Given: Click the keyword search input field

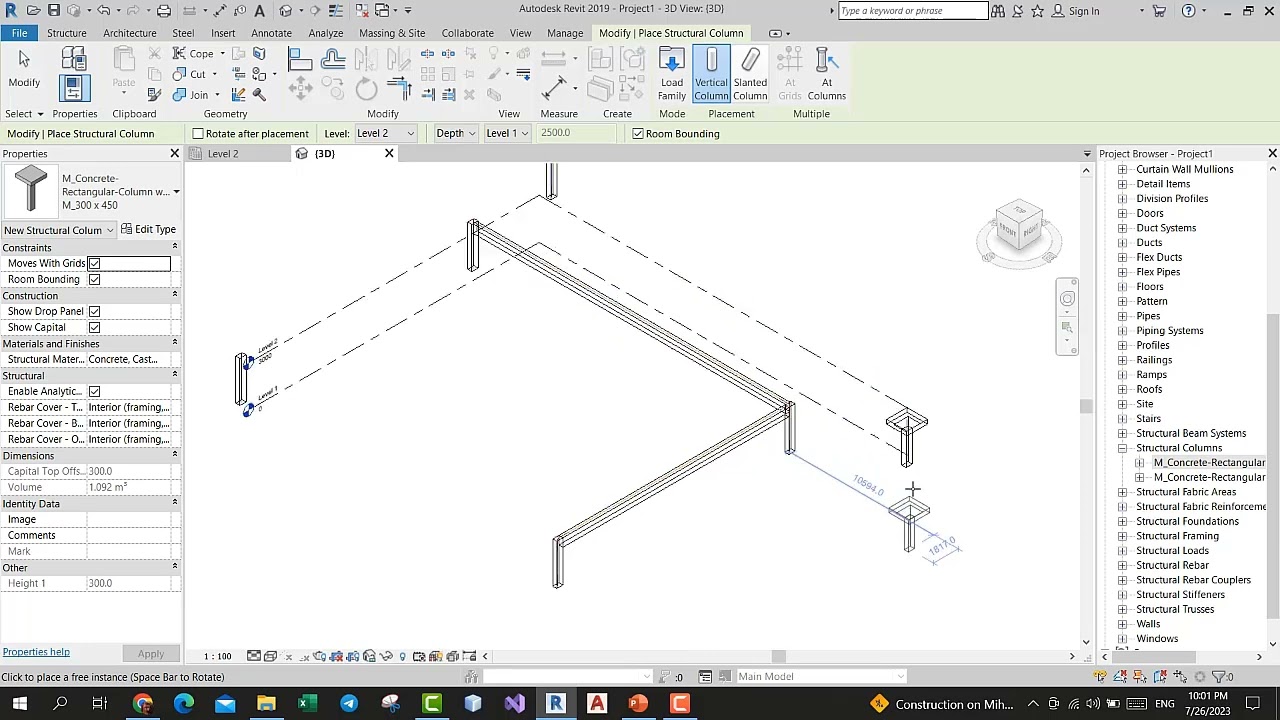Looking at the screenshot, I should [x=913, y=11].
